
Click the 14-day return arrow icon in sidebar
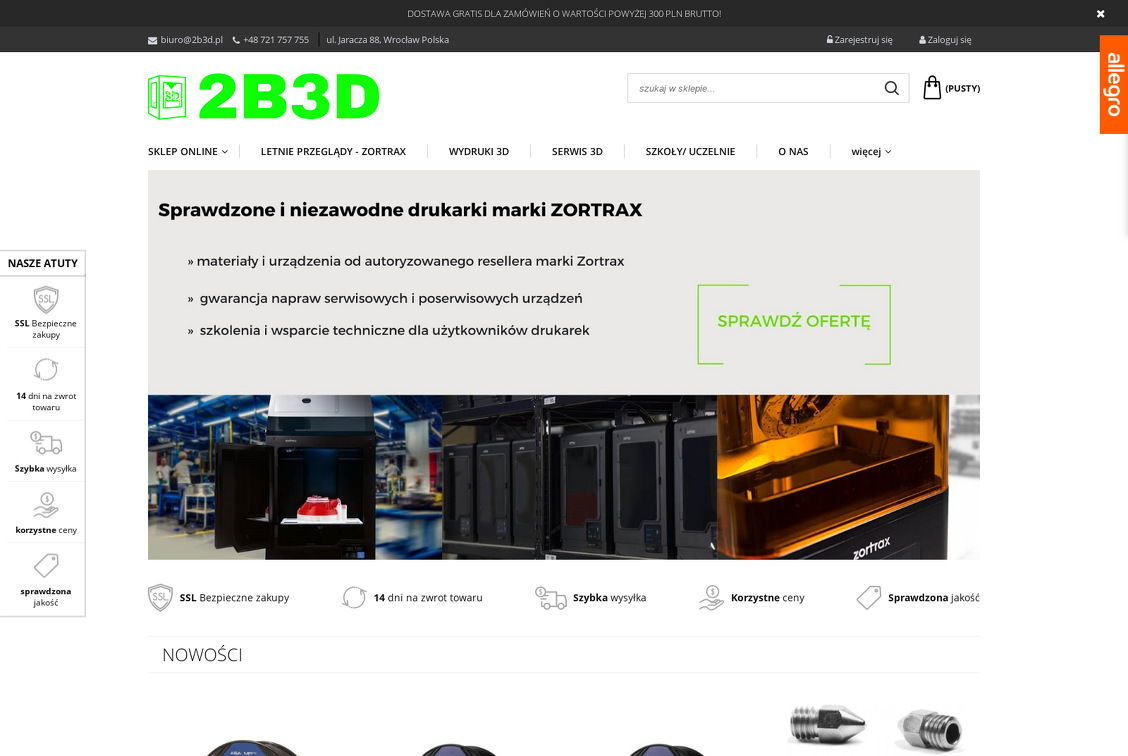pos(46,370)
